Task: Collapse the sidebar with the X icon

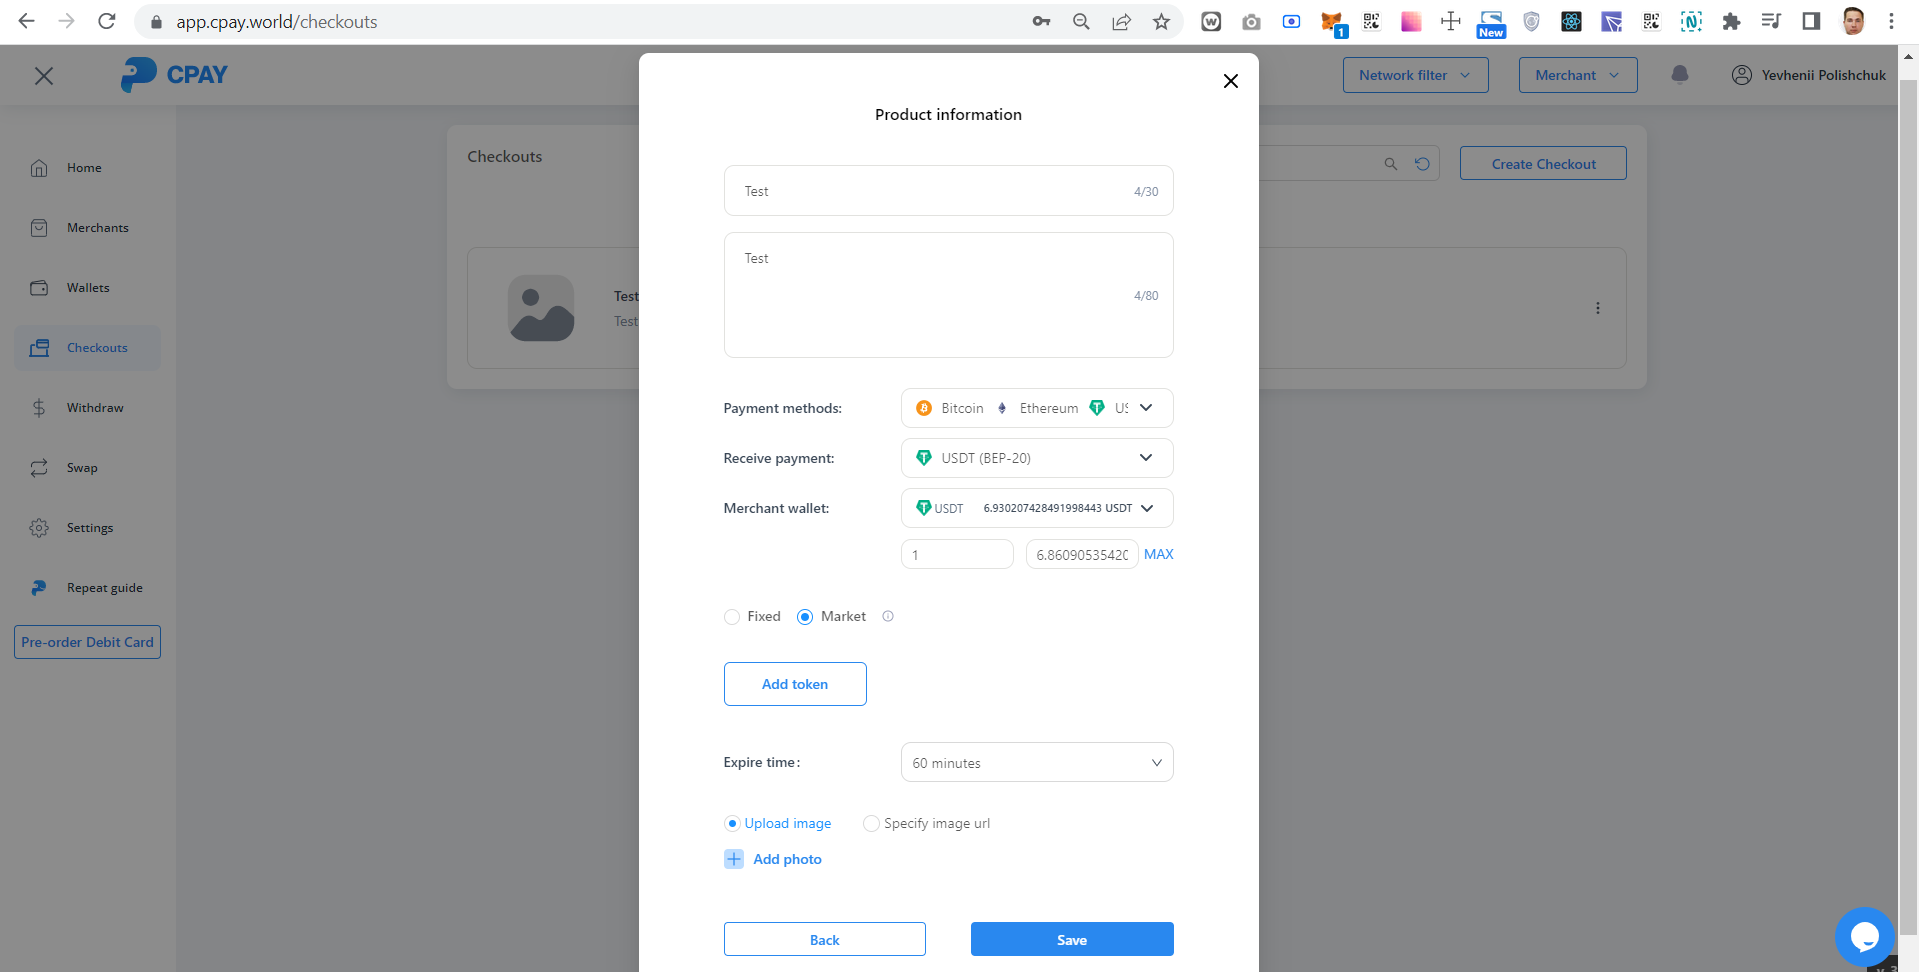Action: pos(44,76)
